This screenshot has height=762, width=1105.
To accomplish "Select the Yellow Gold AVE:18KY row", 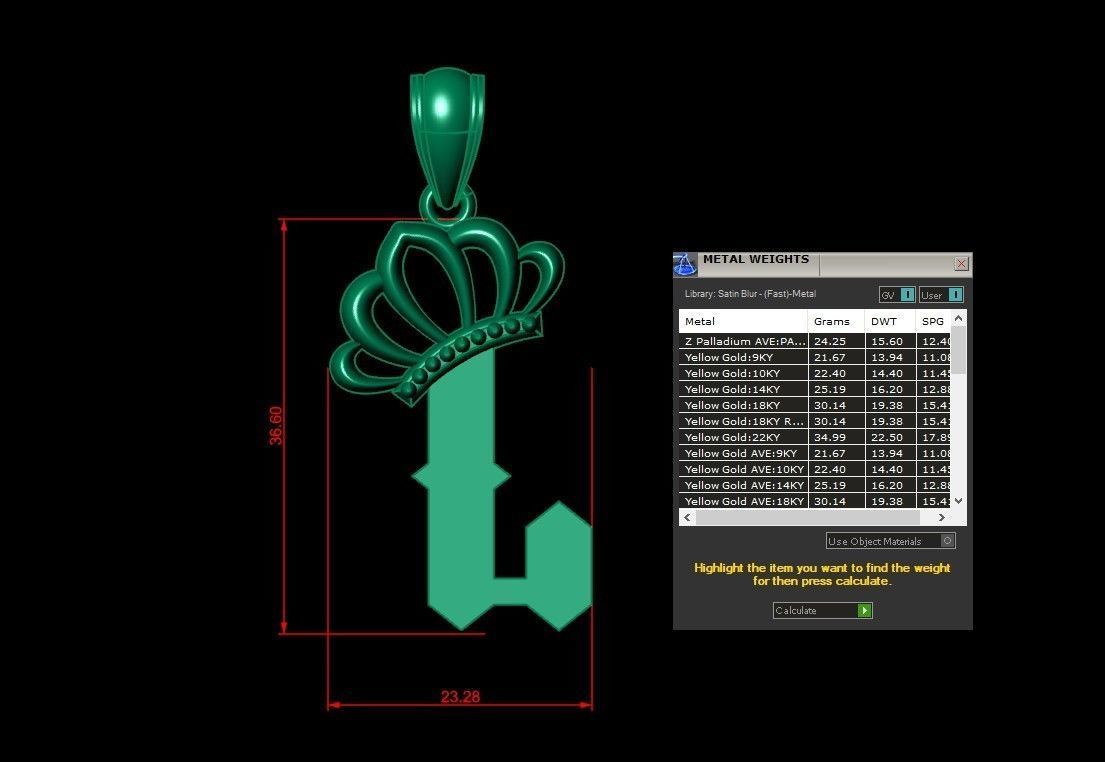I will click(x=815, y=501).
